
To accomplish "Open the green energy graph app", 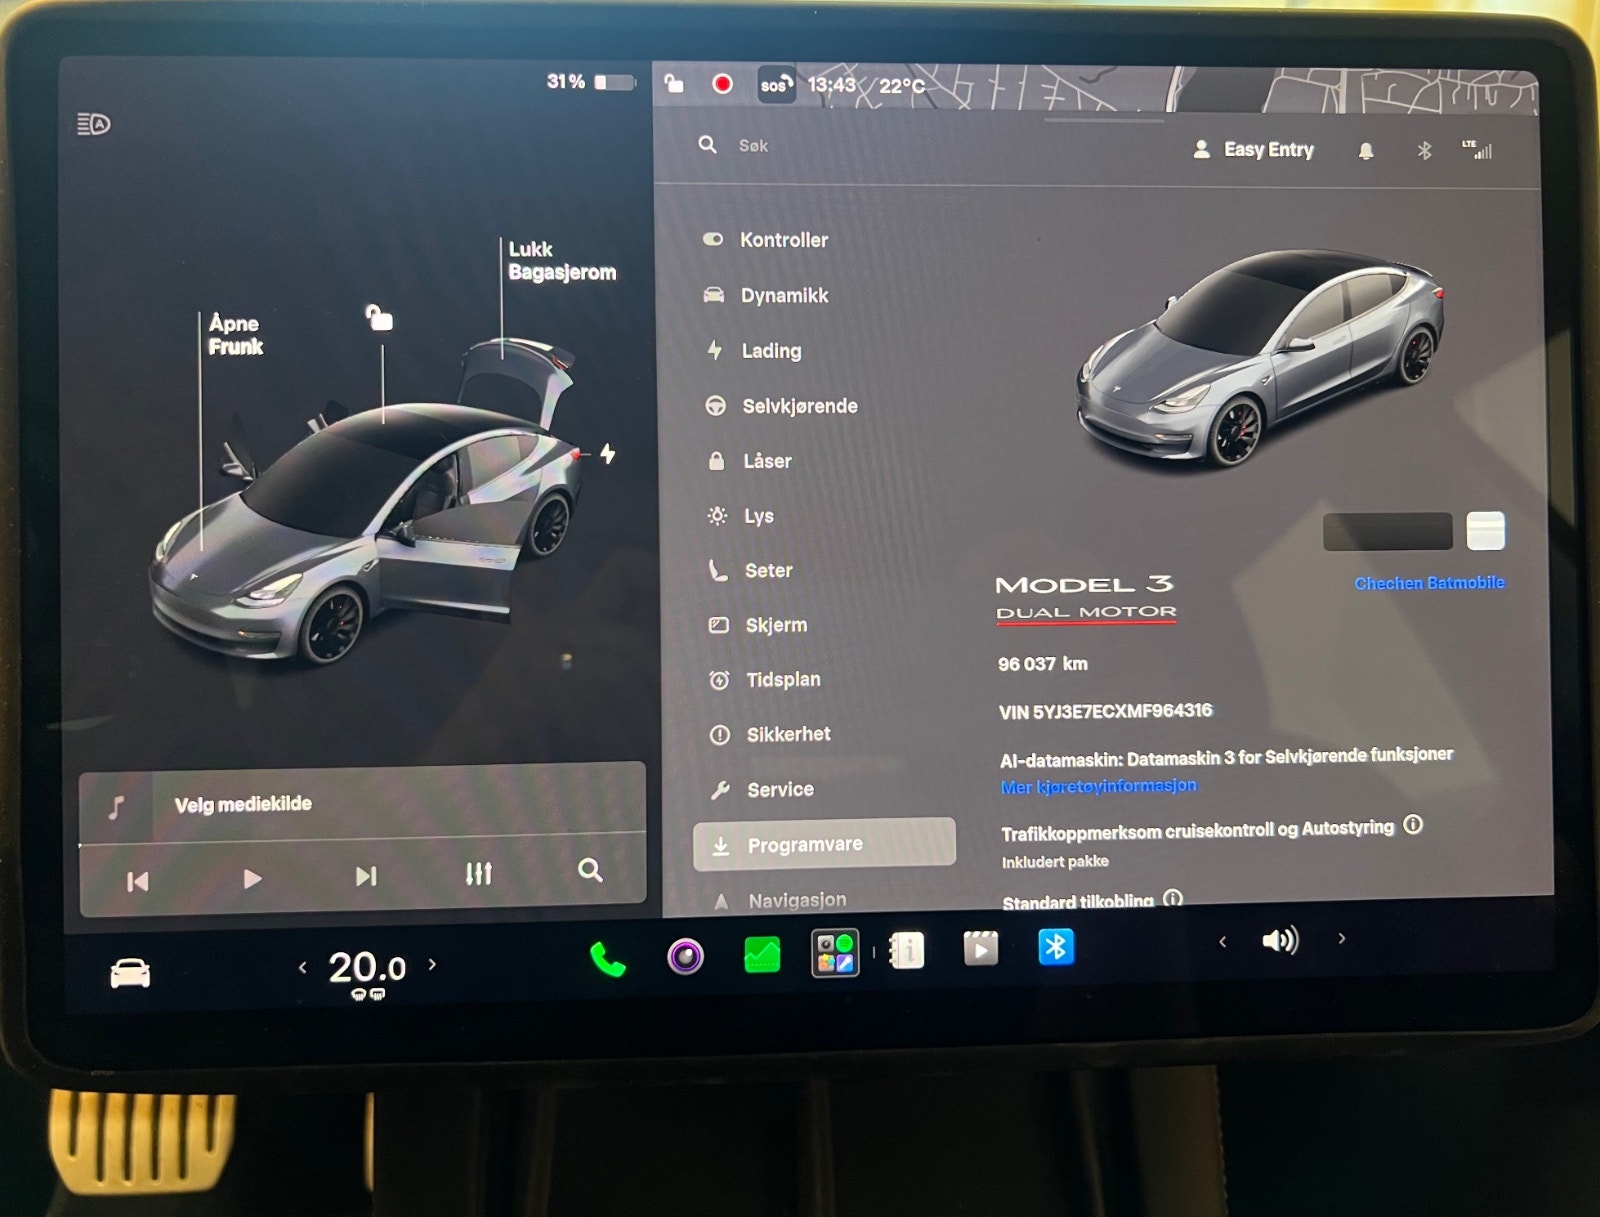I will (762, 954).
